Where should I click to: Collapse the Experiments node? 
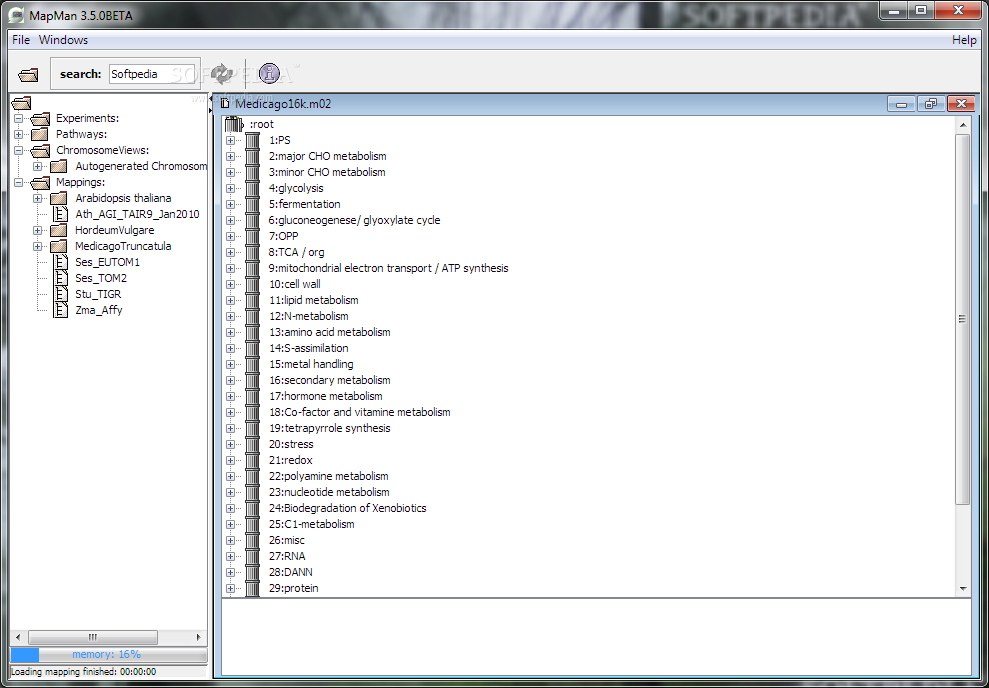(18, 119)
